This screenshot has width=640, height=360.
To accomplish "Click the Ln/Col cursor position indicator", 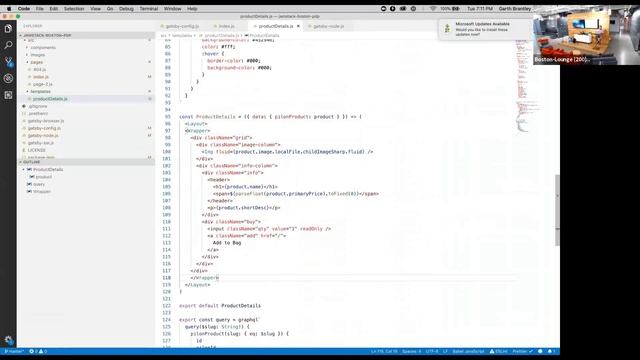I will 384,351.
